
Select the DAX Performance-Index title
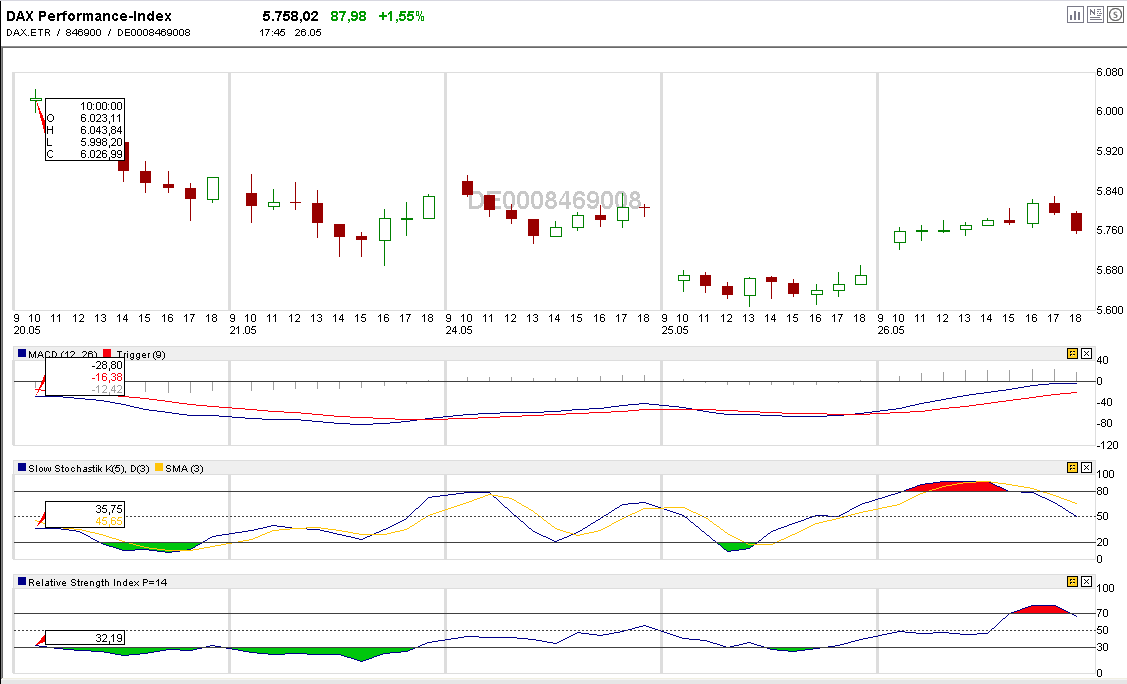pos(89,16)
